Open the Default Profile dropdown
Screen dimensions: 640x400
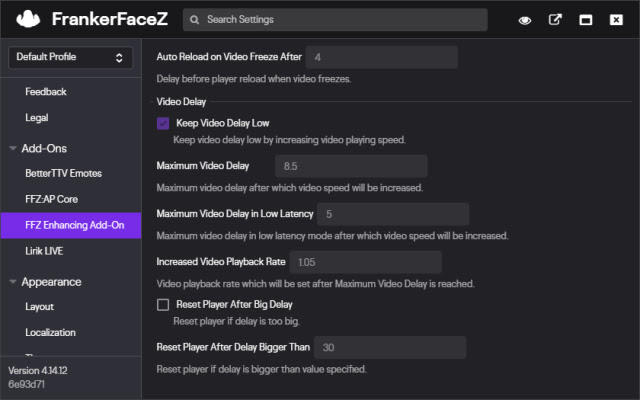tap(70, 58)
